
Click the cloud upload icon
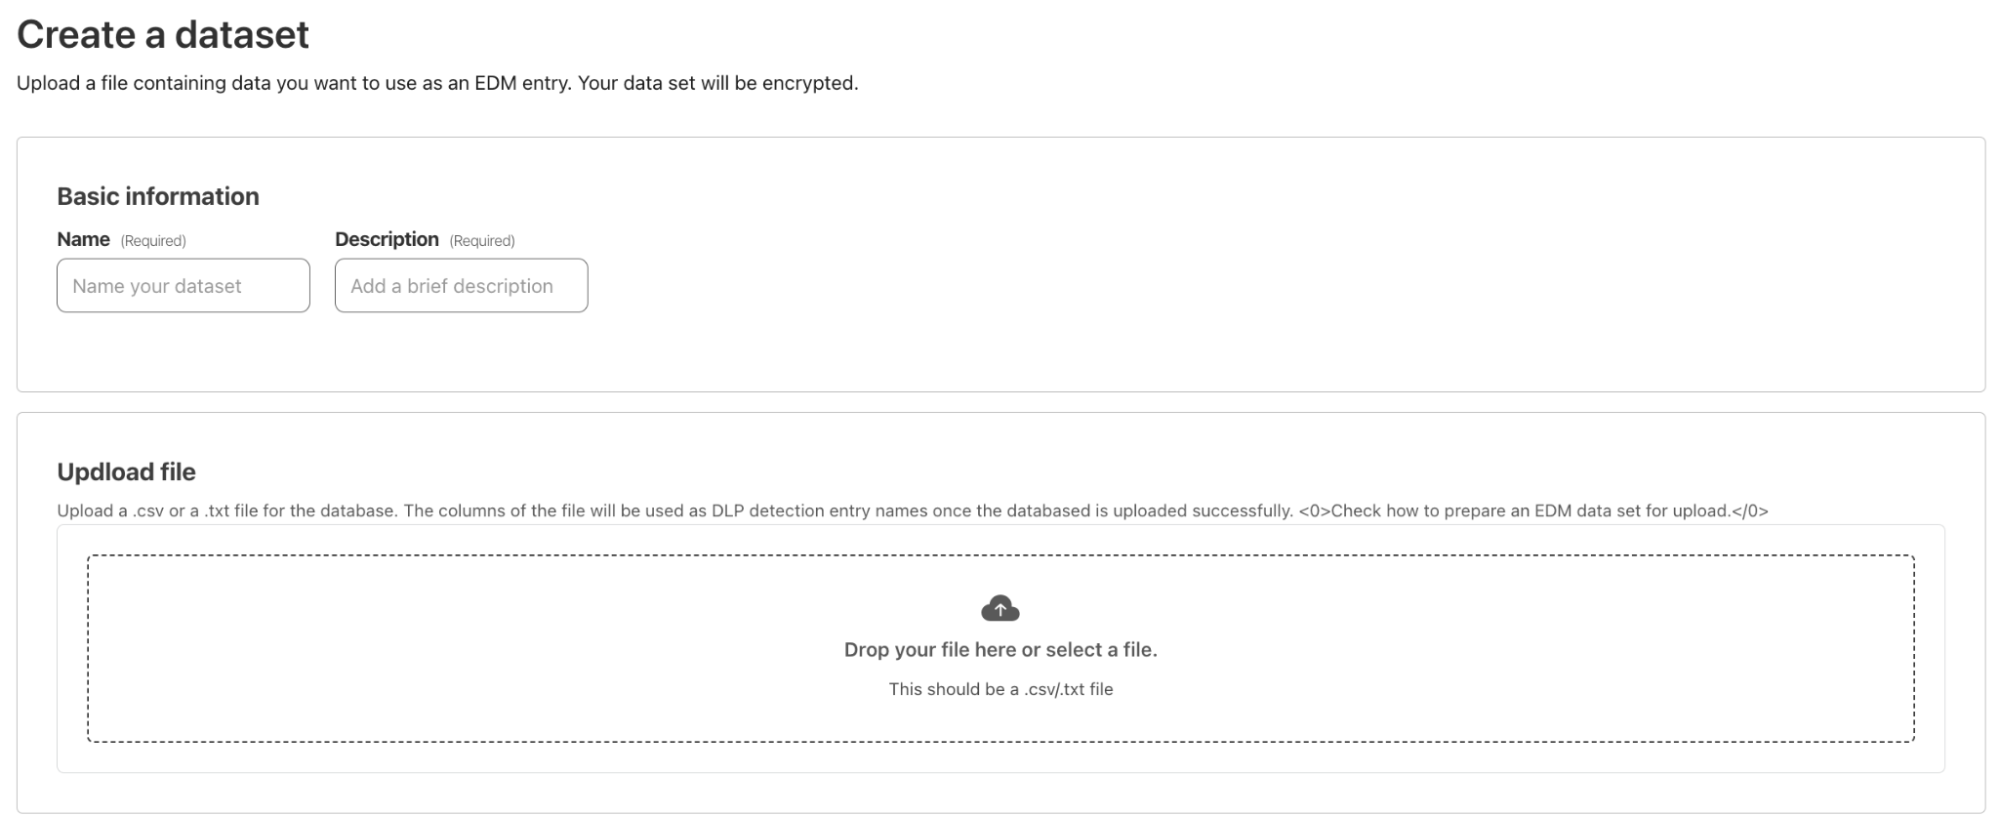[1000, 608]
